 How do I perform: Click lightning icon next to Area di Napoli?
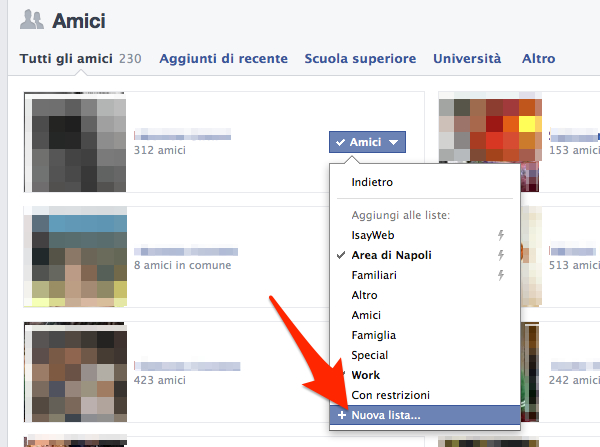[501, 255]
